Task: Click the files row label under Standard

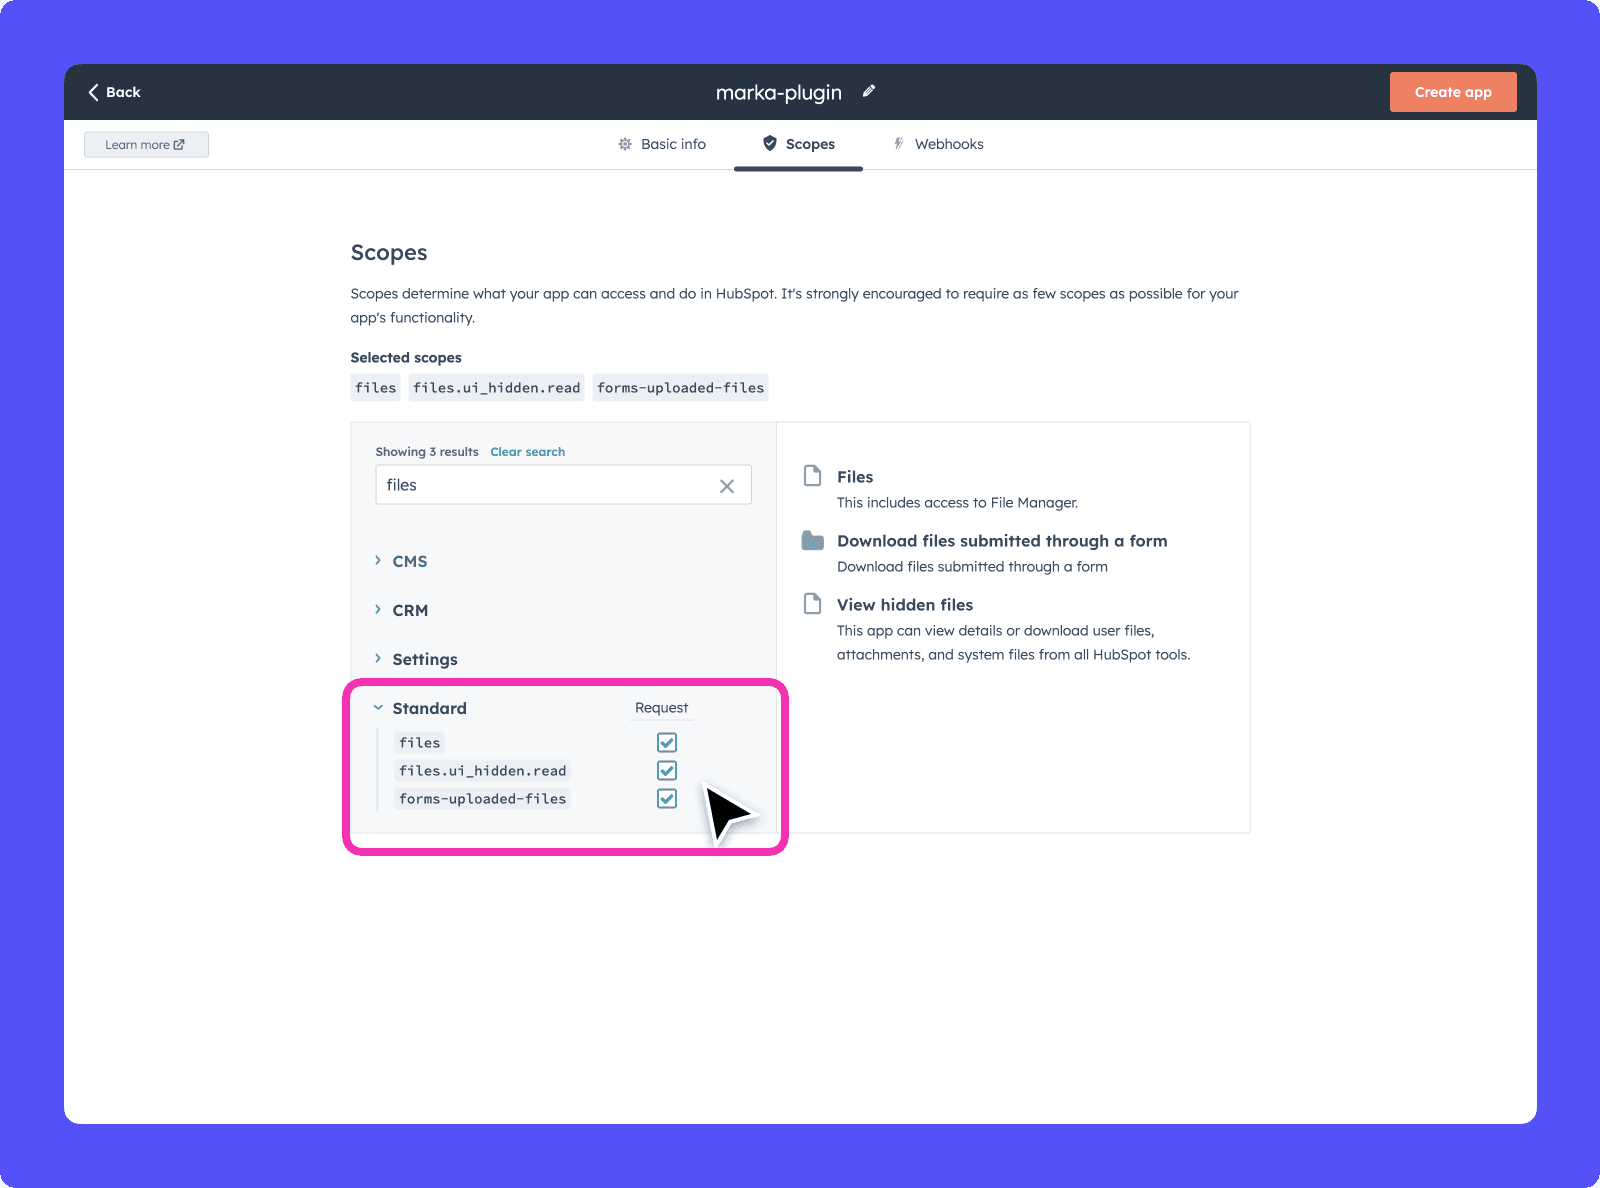Action: coord(420,743)
